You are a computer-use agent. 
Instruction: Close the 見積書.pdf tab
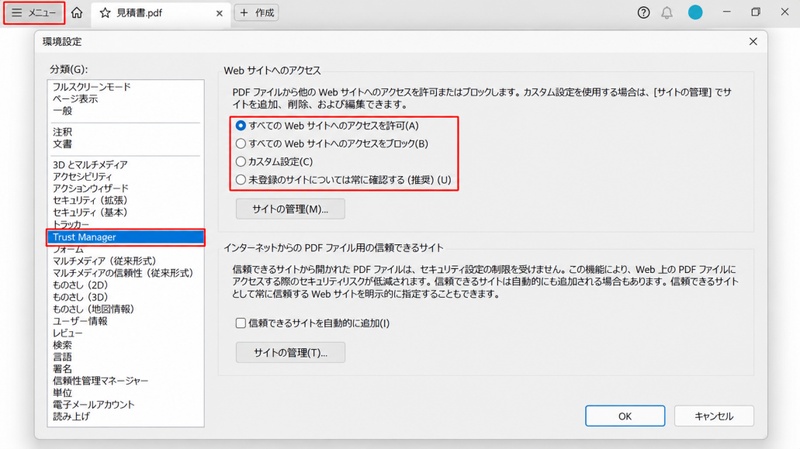[x=219, y=13]
